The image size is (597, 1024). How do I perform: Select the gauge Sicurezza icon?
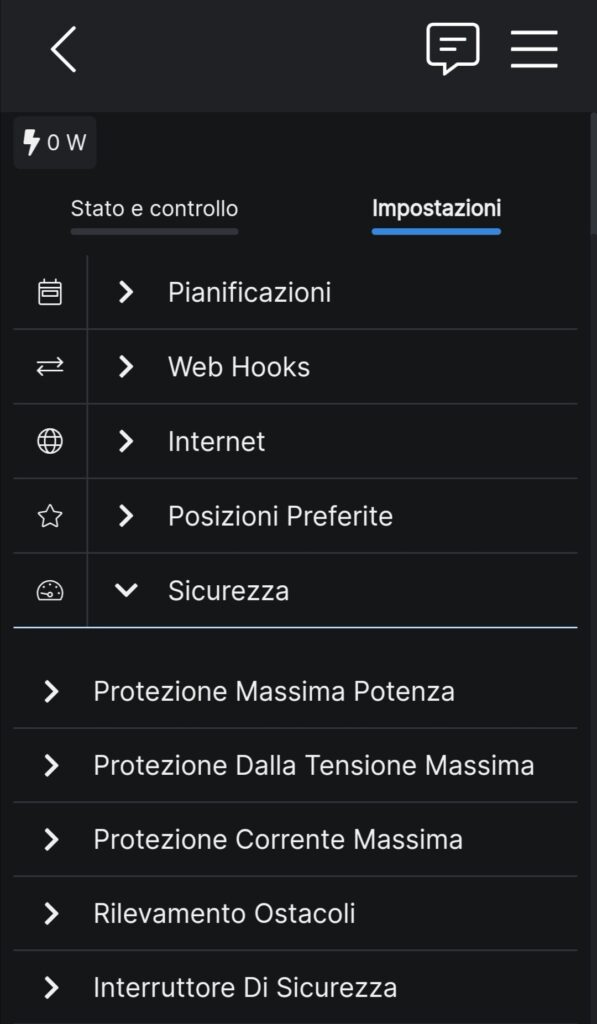tap(50, 591)
